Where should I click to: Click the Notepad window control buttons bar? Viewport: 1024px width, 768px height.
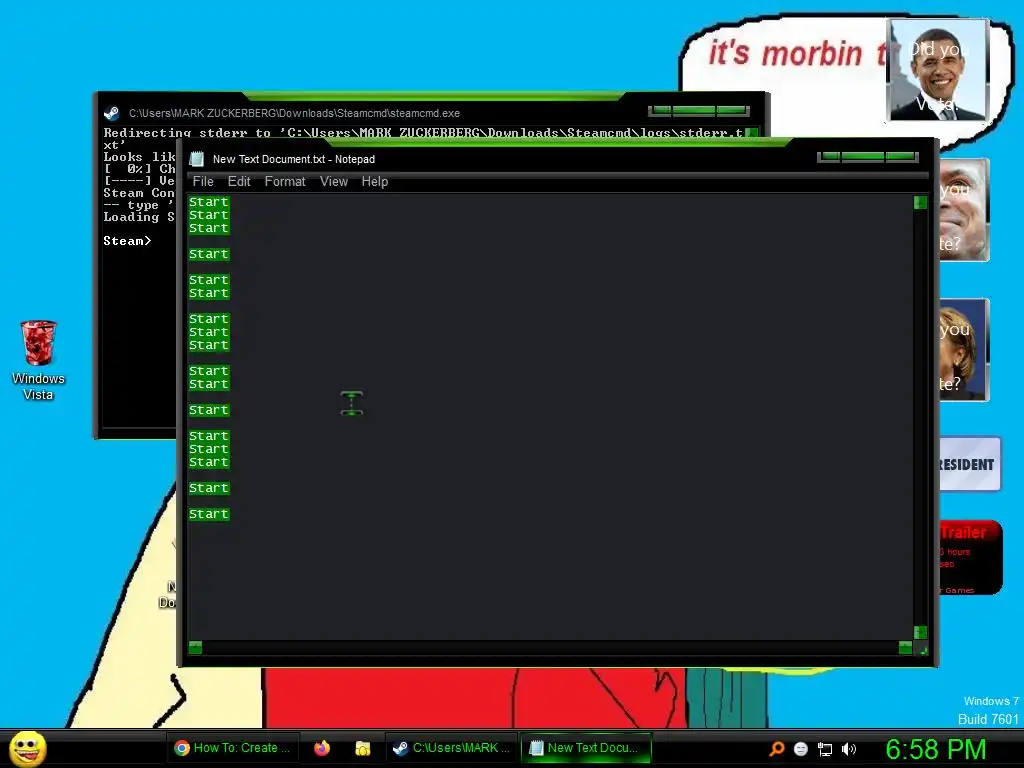coord(867,157)
